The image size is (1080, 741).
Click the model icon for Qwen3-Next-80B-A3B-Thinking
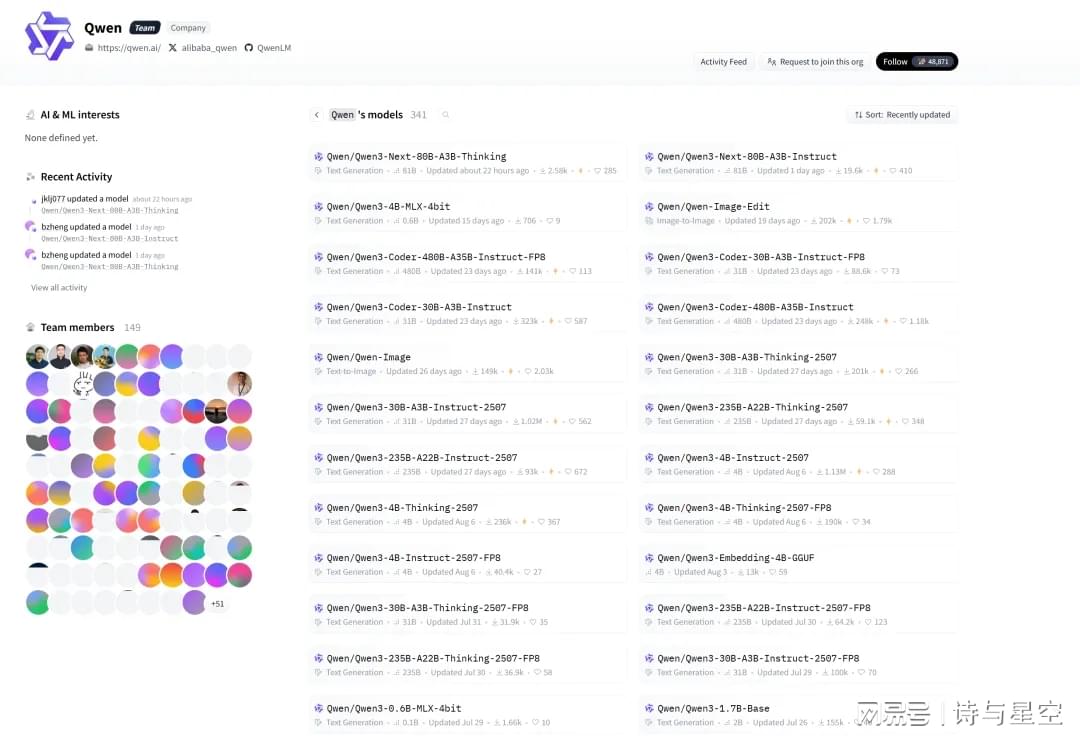click(x=318, y=156)
